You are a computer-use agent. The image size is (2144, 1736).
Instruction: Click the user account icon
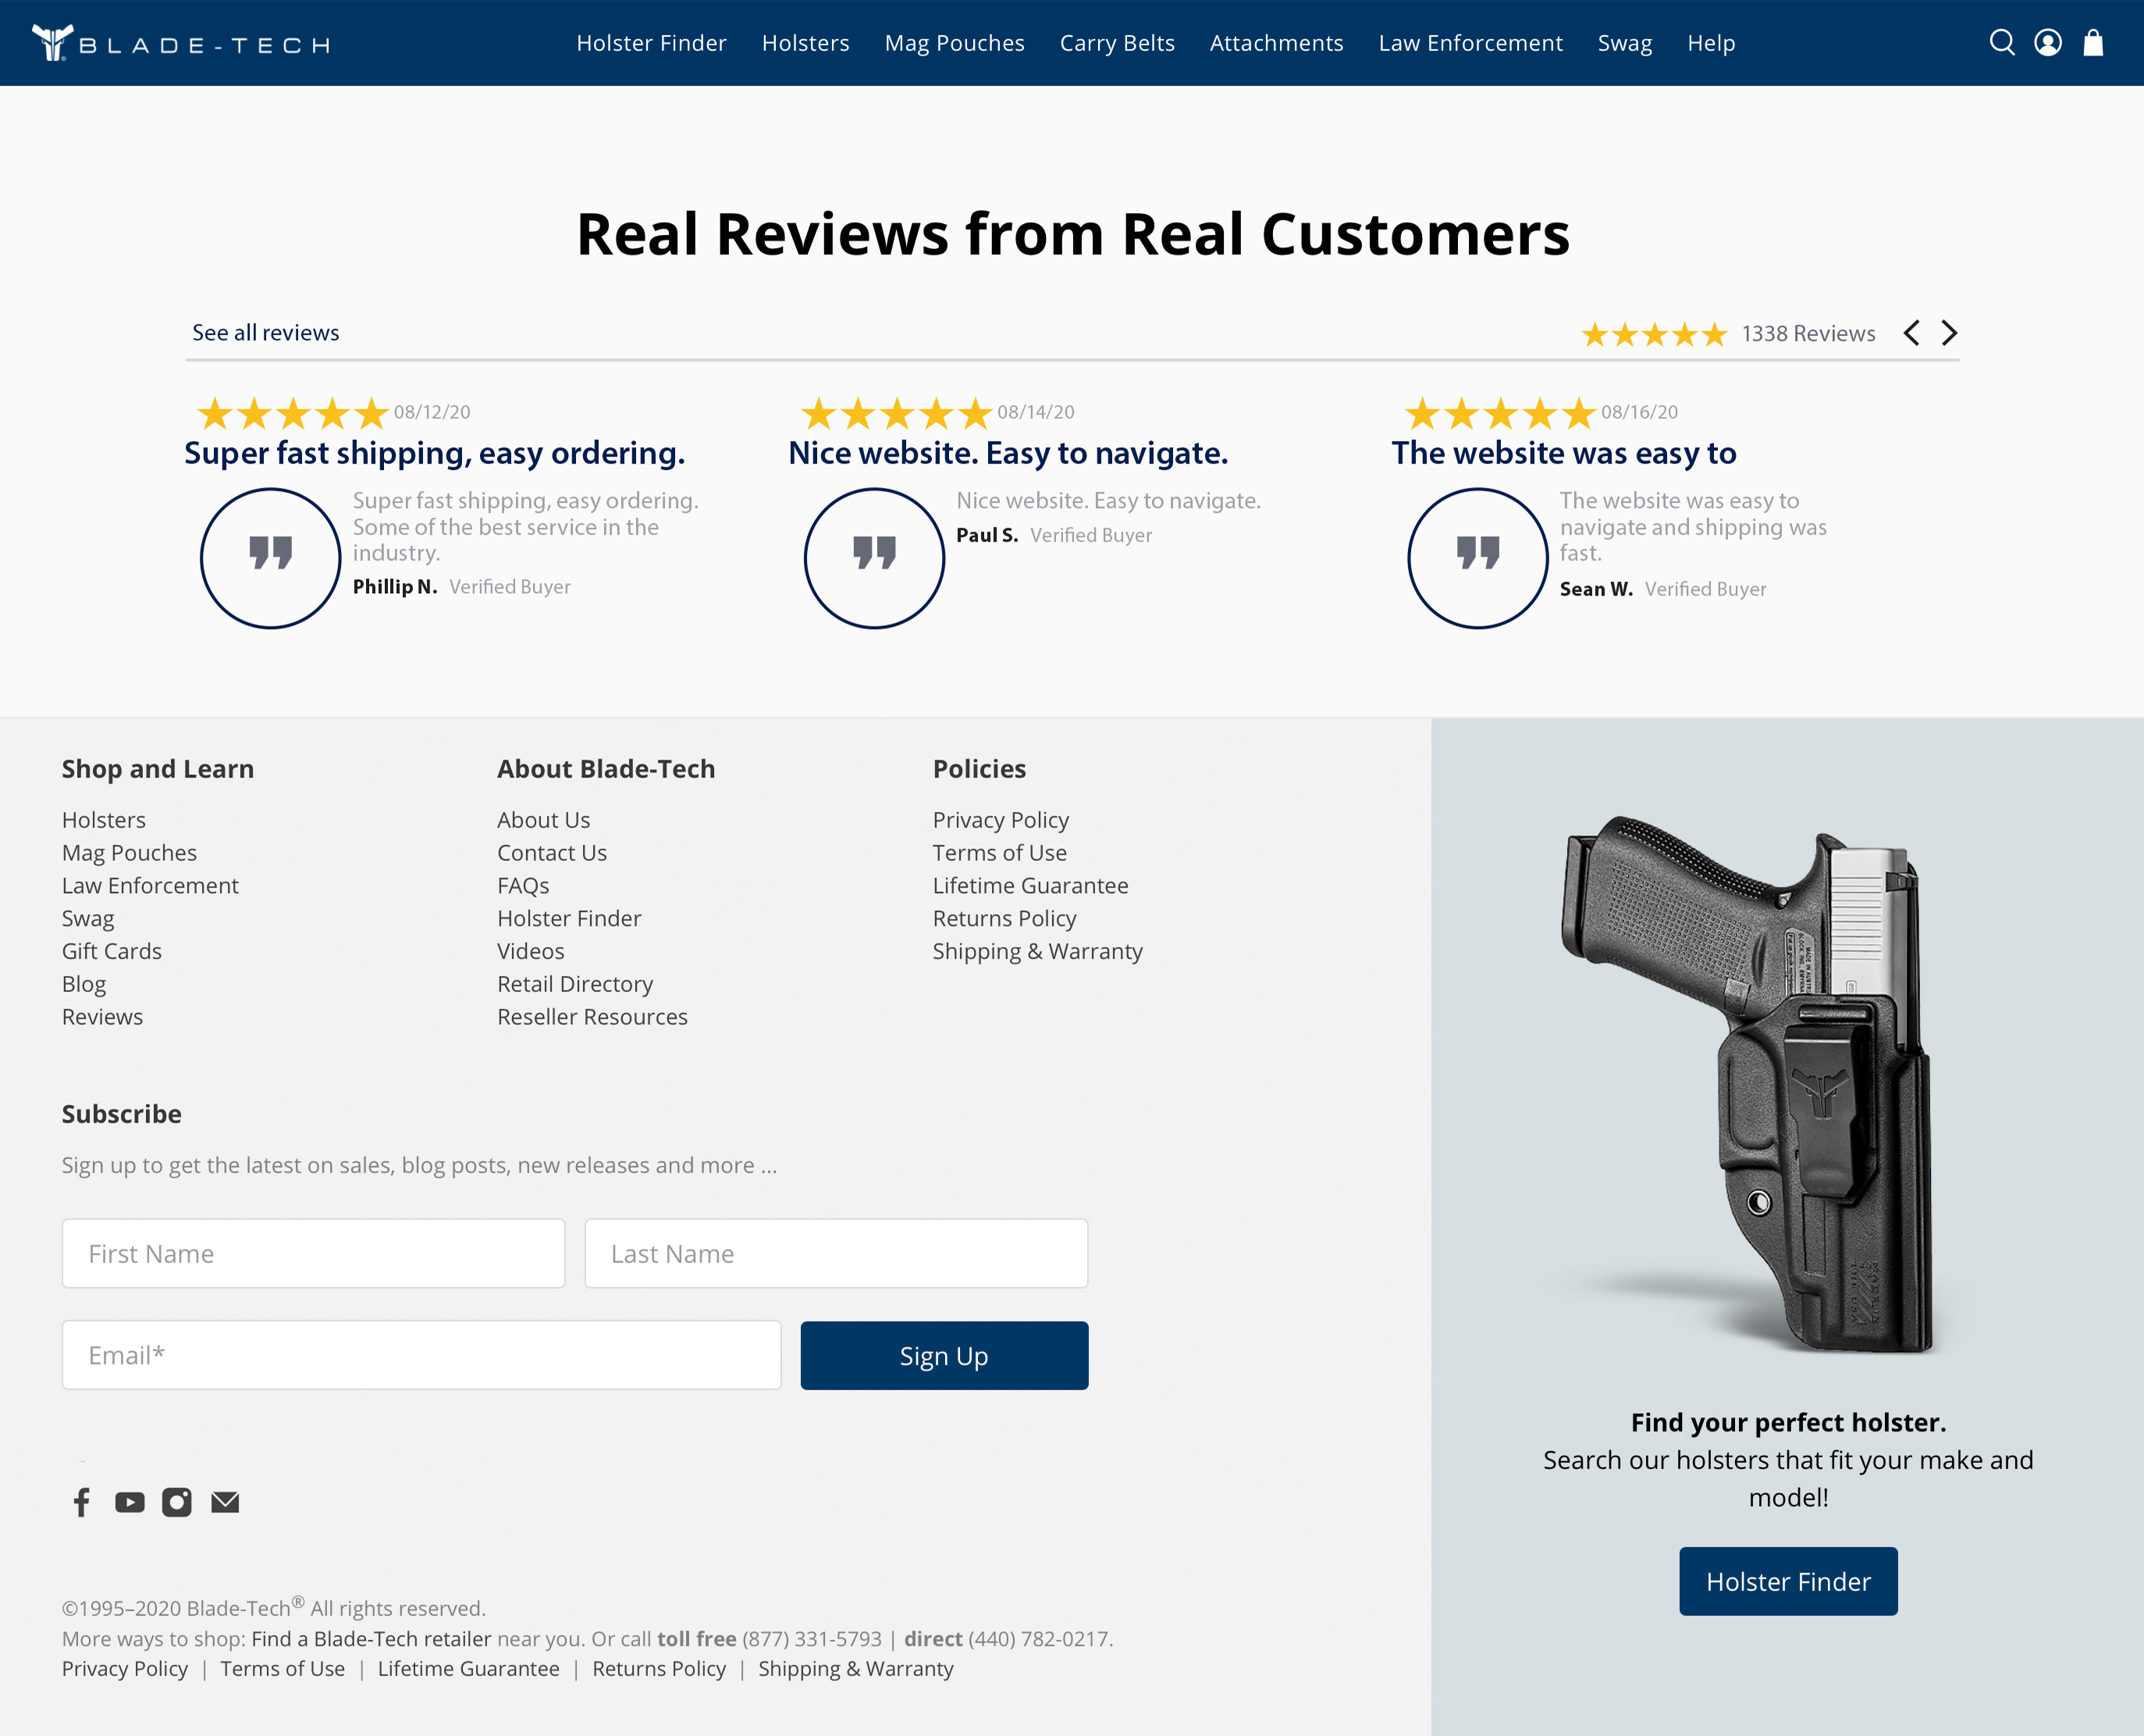[x=2047, y=43]
